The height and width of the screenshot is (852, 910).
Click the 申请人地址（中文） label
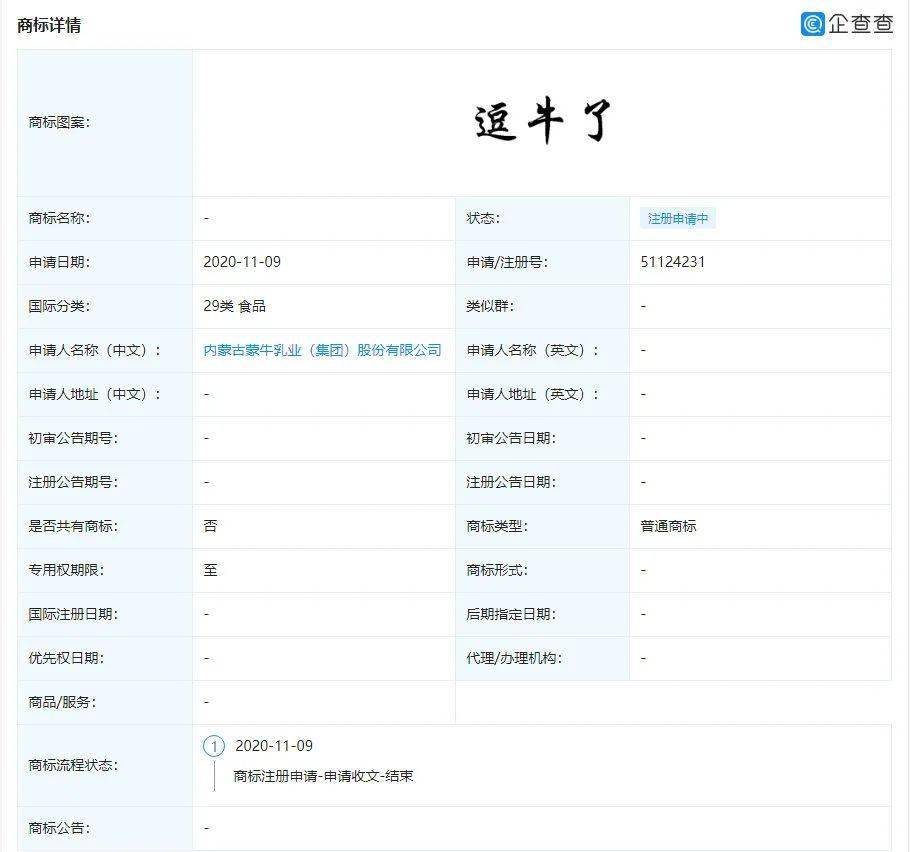(x=95, y=395)
